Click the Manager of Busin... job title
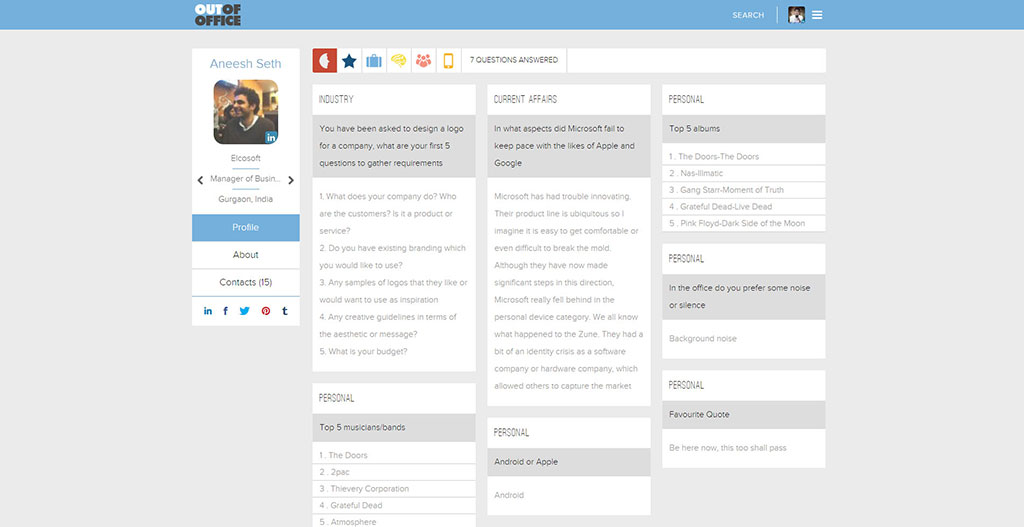This screenshot has width=1024, height=527. tap(246, 179)
